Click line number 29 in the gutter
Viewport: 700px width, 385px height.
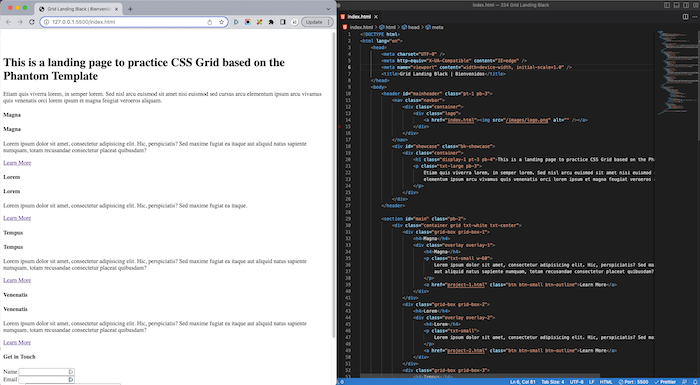click(x=348, y=218)
